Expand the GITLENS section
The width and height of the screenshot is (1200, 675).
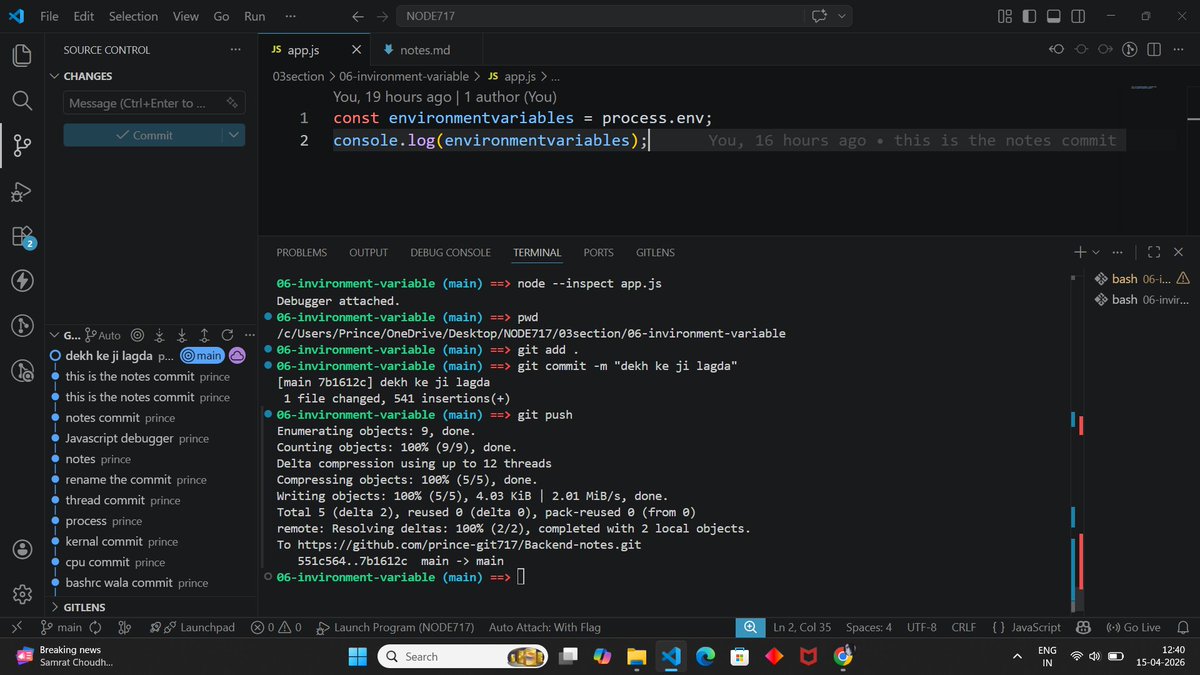(54, 607)
